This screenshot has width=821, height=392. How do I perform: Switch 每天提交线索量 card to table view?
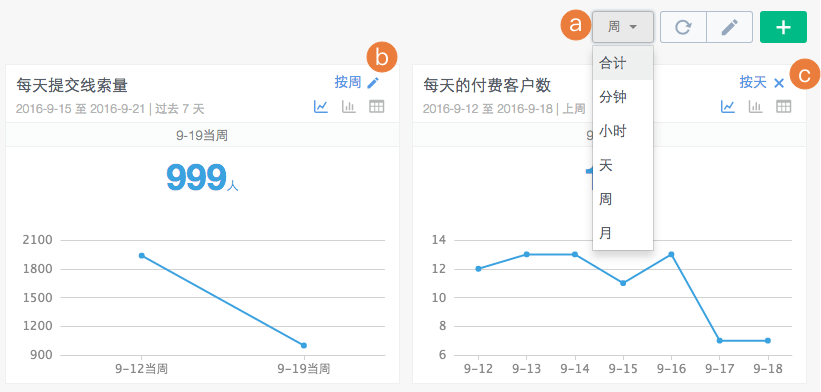point(376,107)
